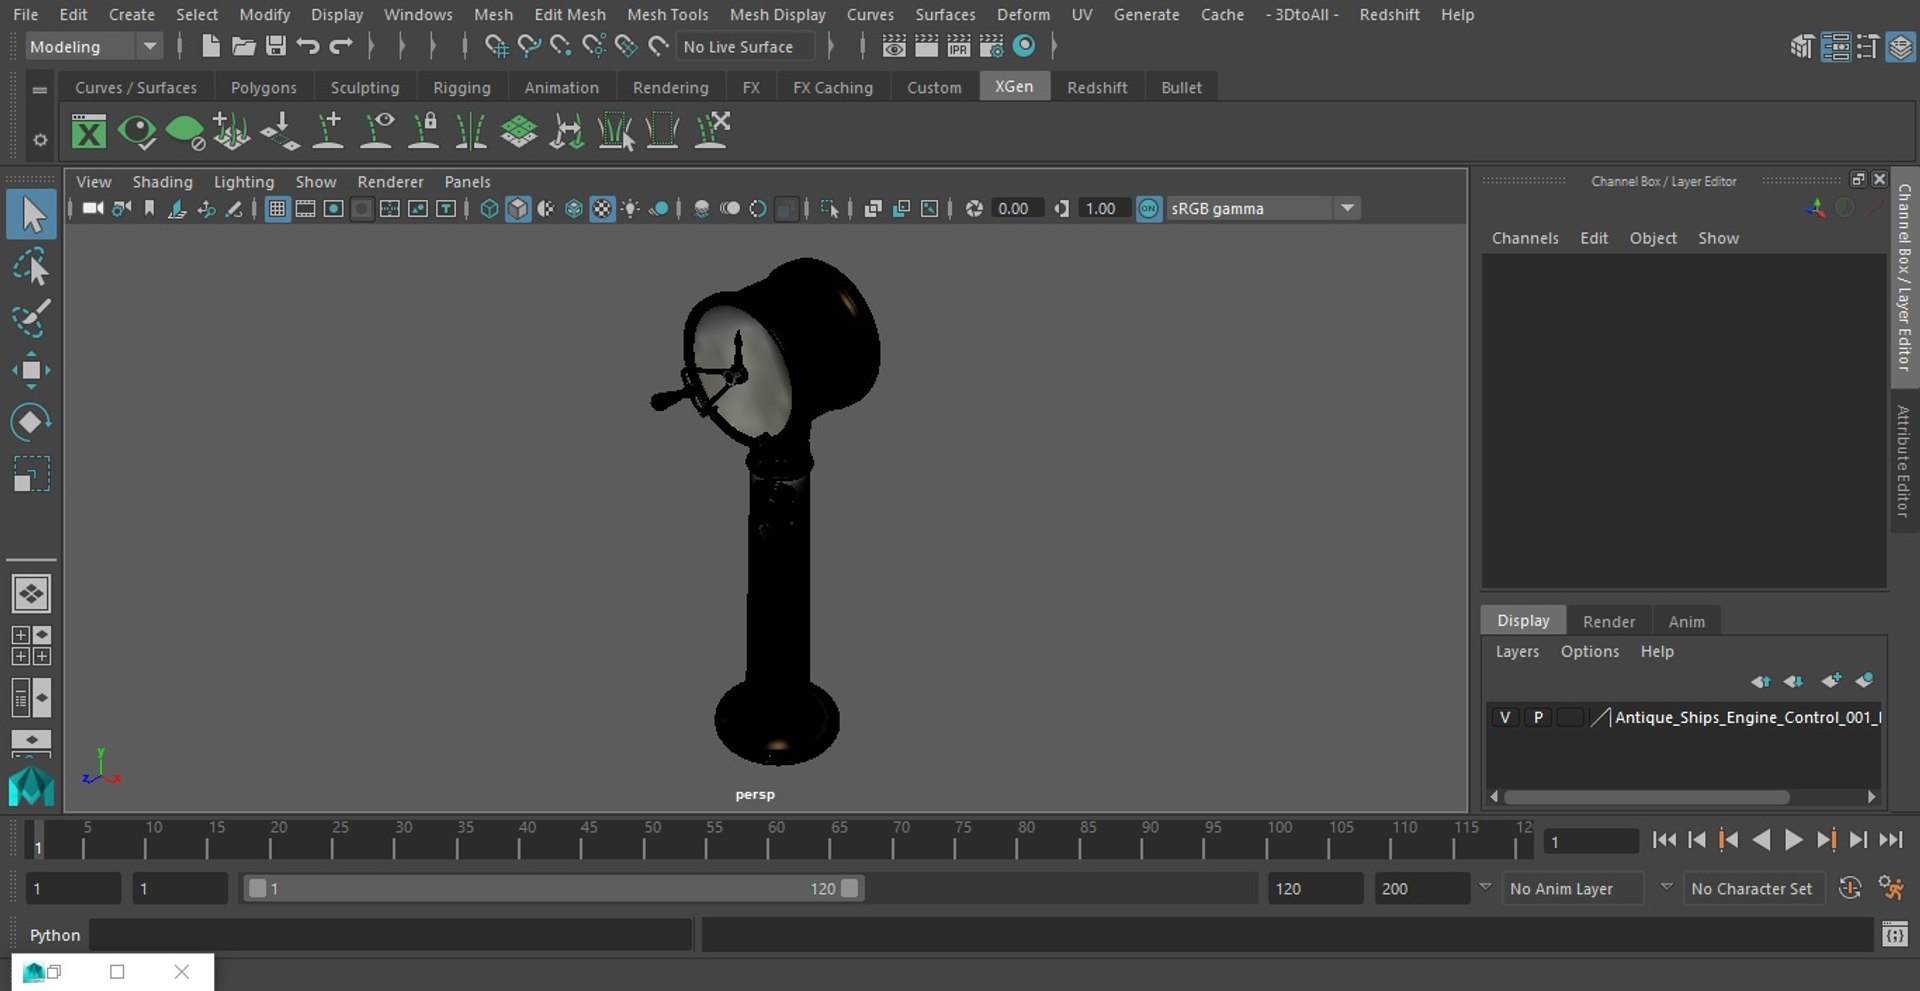
Task: Toggle color management ON button
Action: pyautogui.click(x=1149, y=208)
